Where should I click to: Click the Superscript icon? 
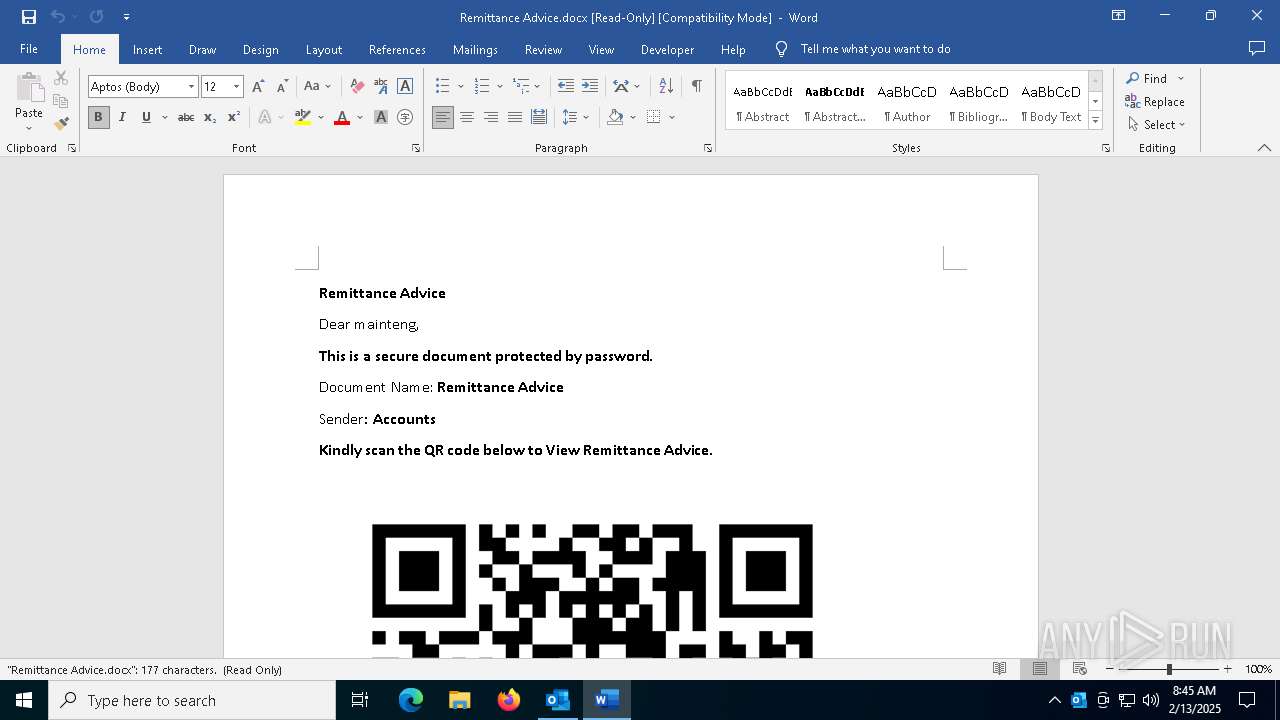click(234, 117)
